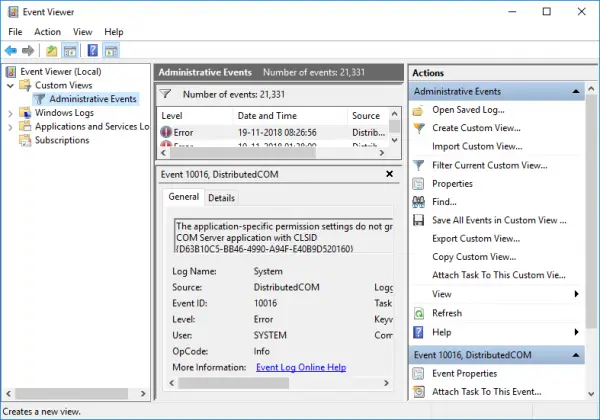Switch to the General tab
The height and width of the screenshot is (420, 600).
point(183,197)
